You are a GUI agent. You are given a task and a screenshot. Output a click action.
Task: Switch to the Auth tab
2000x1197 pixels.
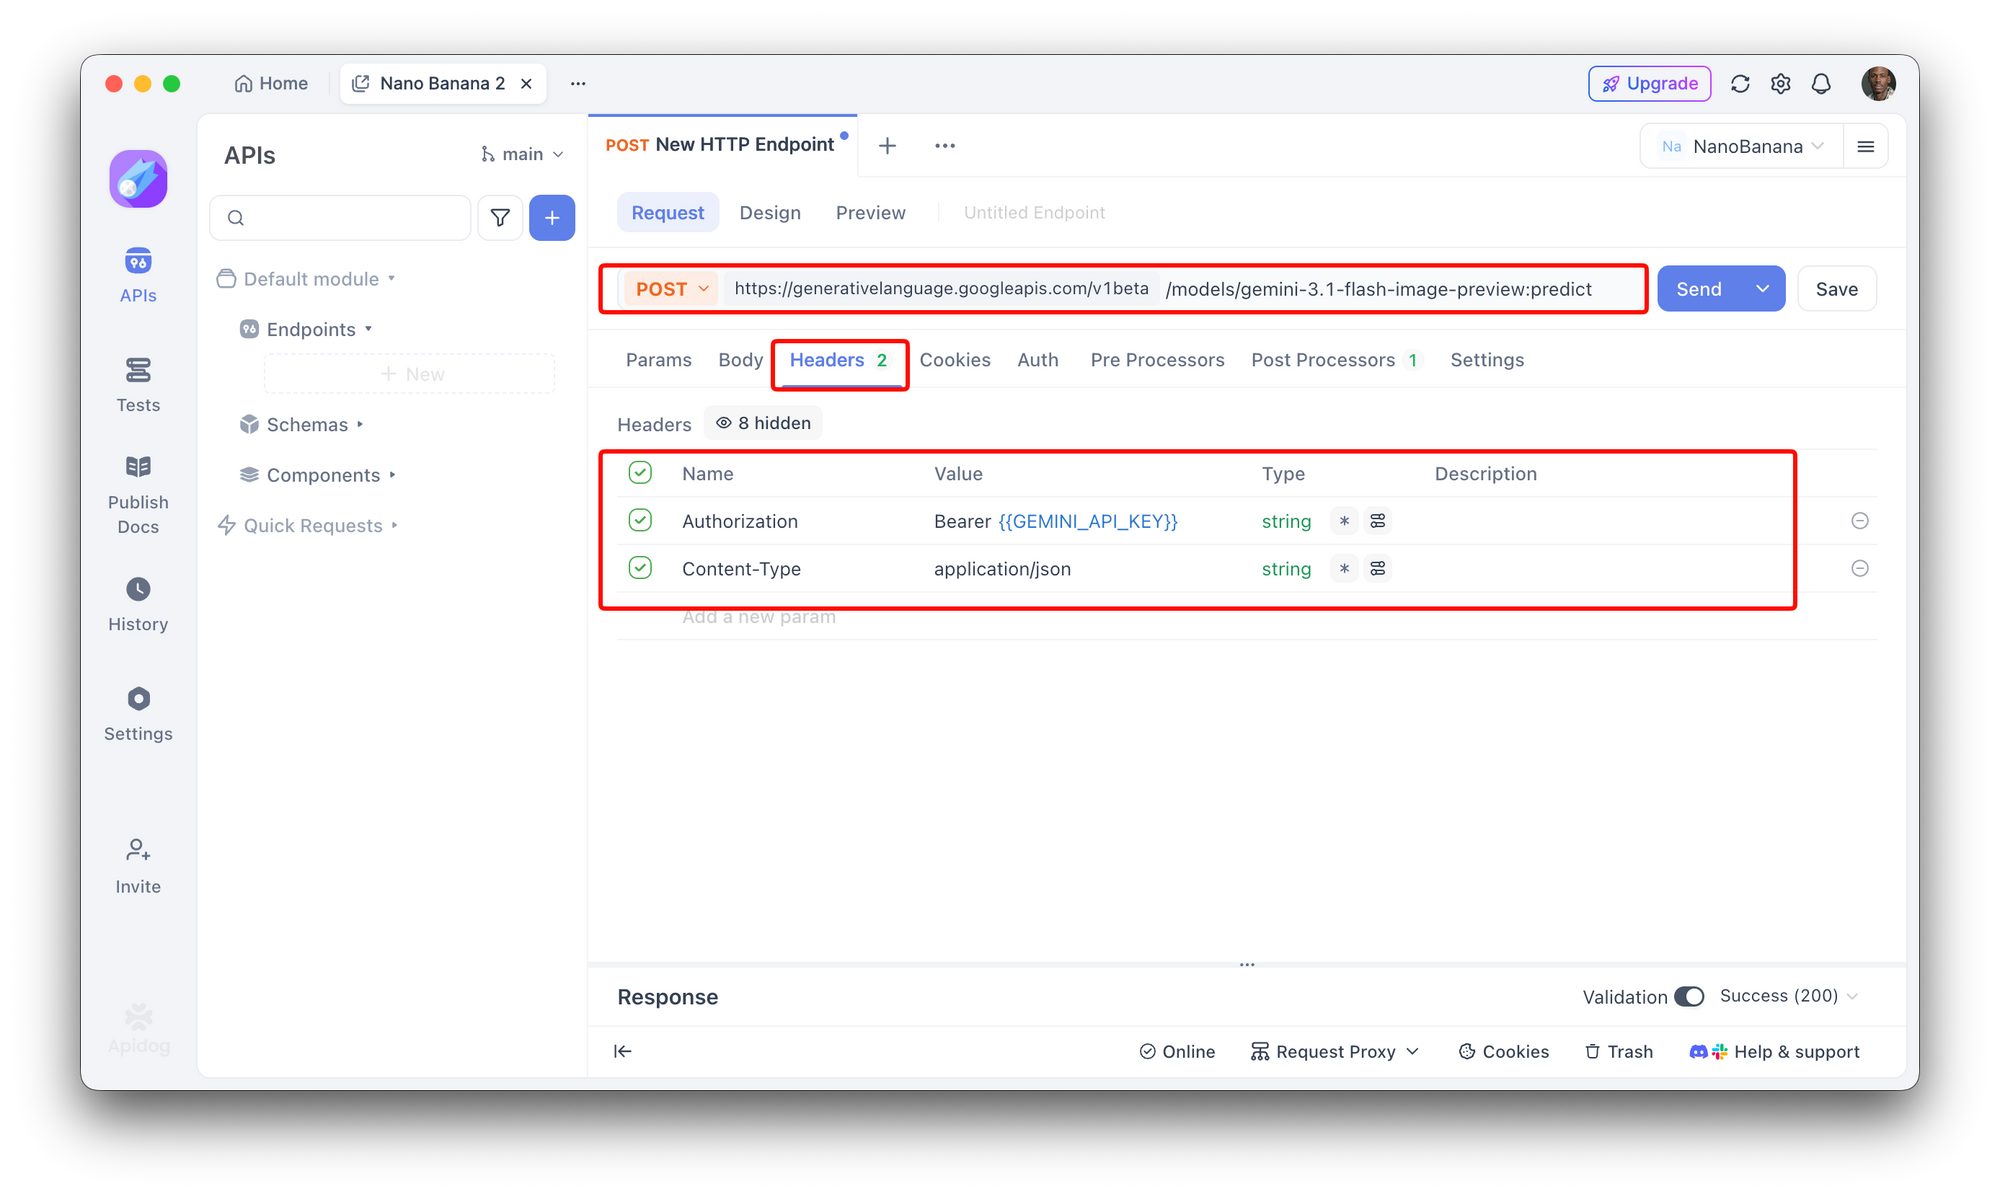[x=1038, y=360]
